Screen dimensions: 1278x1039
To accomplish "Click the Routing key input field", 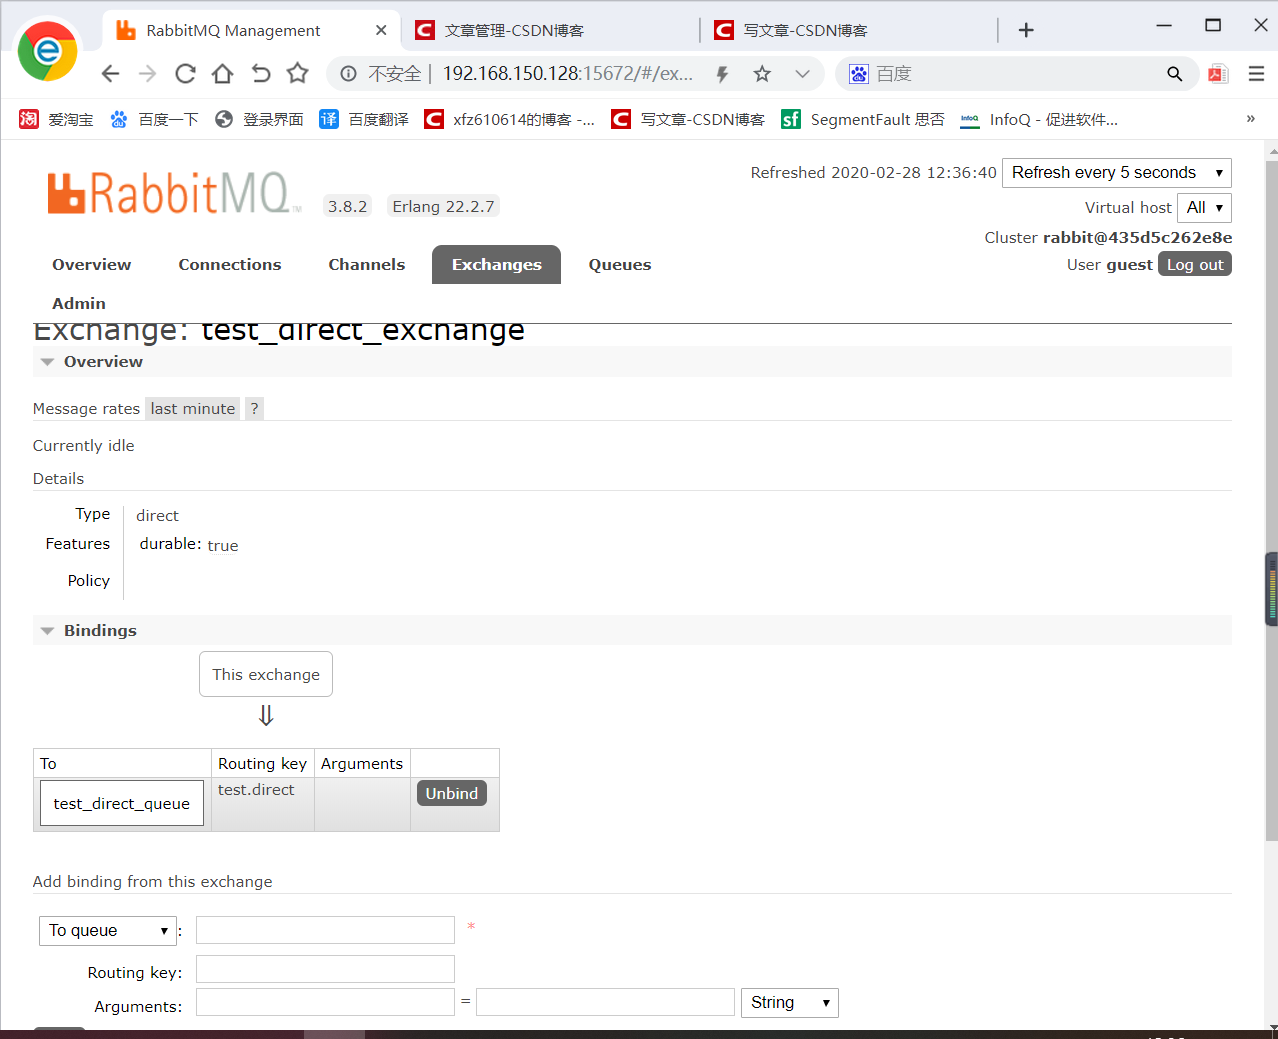I will point(325,969).
